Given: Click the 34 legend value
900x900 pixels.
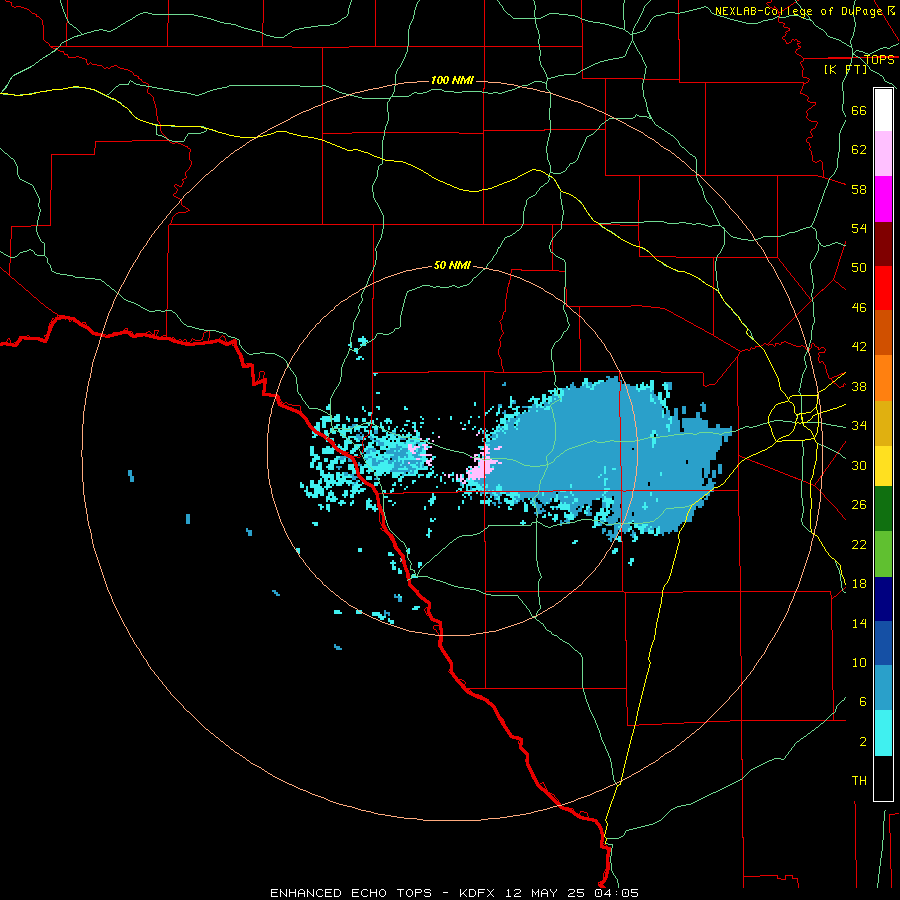Looking at the screenshot, I should pyautogui.click(x=859, y=426).
